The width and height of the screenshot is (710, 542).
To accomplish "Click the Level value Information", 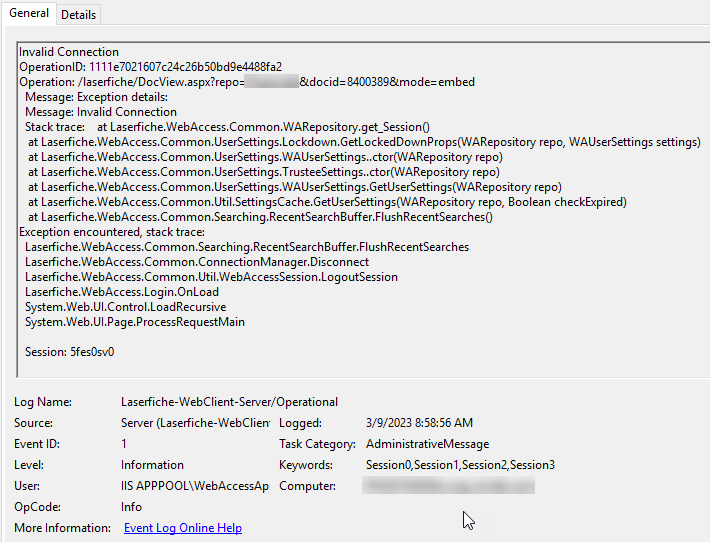I will coord(152,465).
